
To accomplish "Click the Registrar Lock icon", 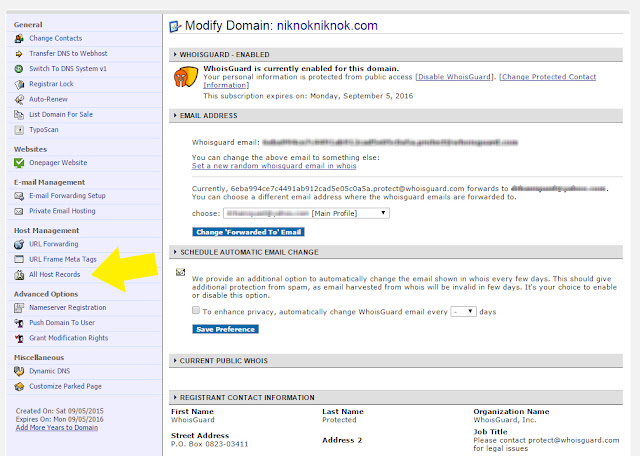I will click(19, 84).
